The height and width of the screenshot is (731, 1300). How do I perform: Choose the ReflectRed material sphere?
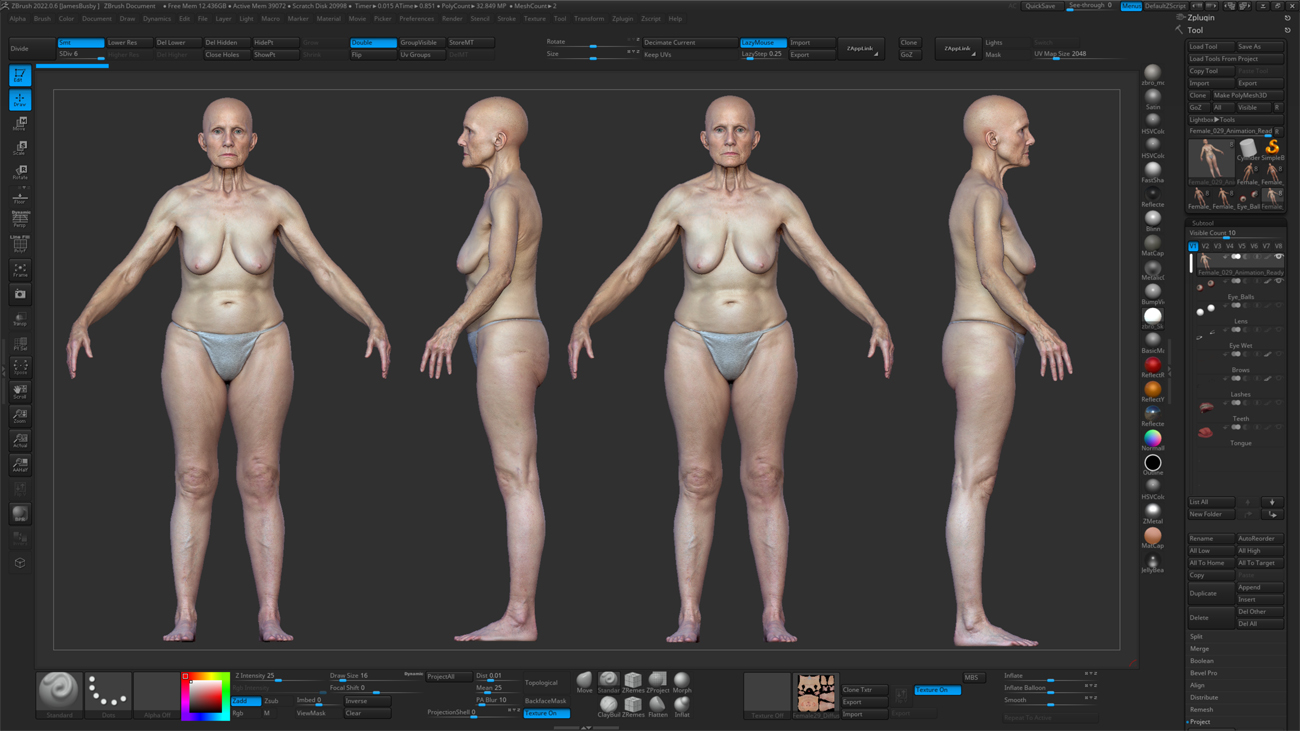(1153, 366)
